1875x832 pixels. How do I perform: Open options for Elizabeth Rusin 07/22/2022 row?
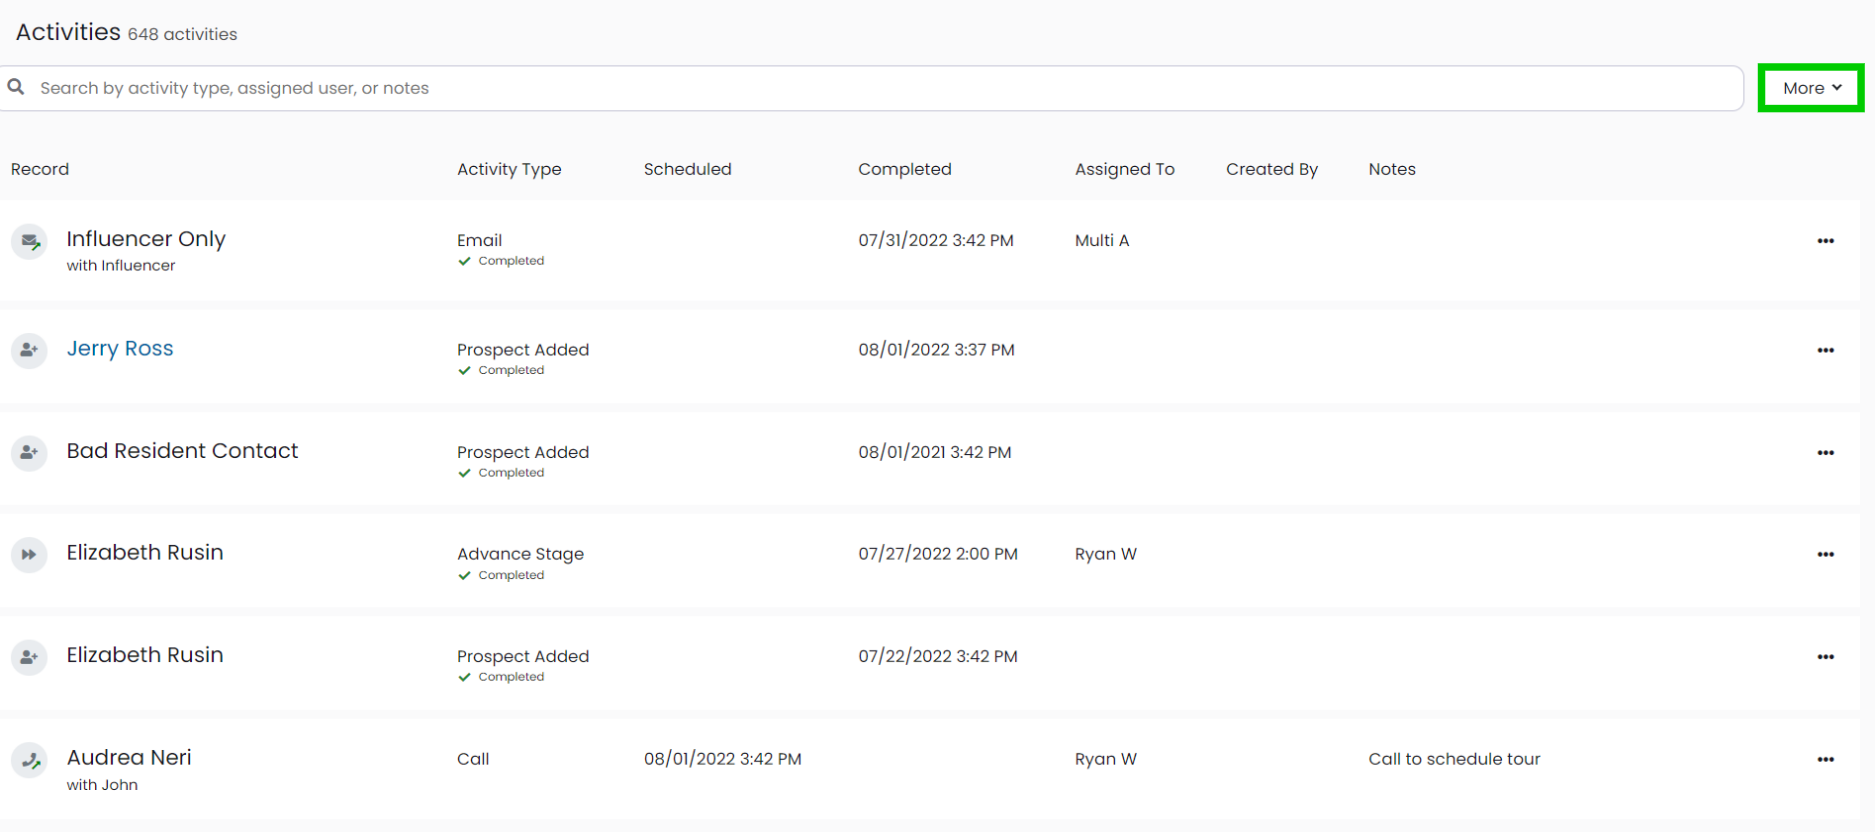tap(1825, 657)
